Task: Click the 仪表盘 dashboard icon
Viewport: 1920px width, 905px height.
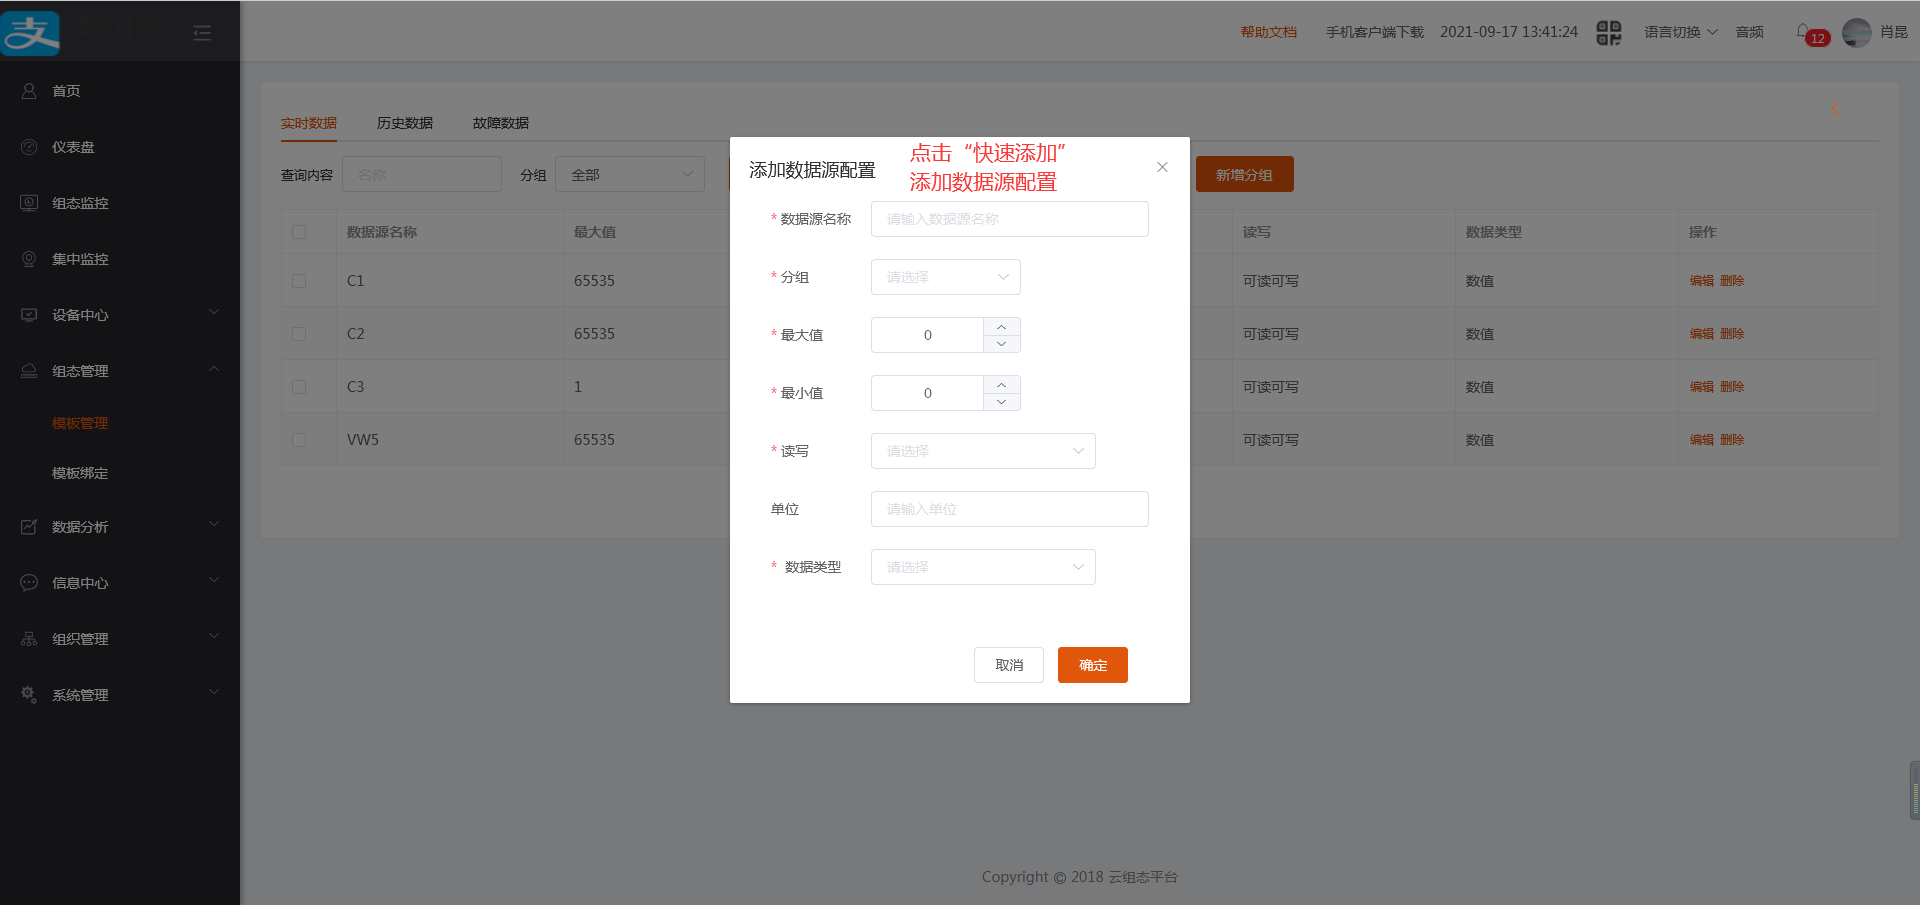Action: tap(29, 146)
